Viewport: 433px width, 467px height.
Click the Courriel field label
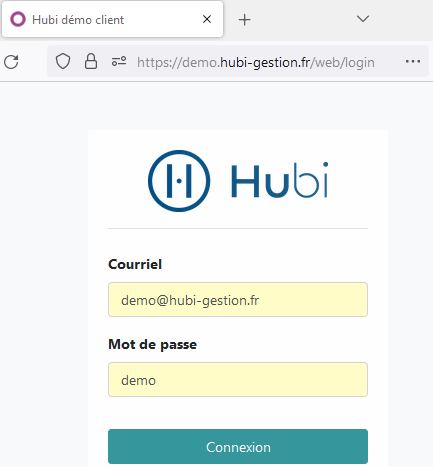(x=135, y=264)
